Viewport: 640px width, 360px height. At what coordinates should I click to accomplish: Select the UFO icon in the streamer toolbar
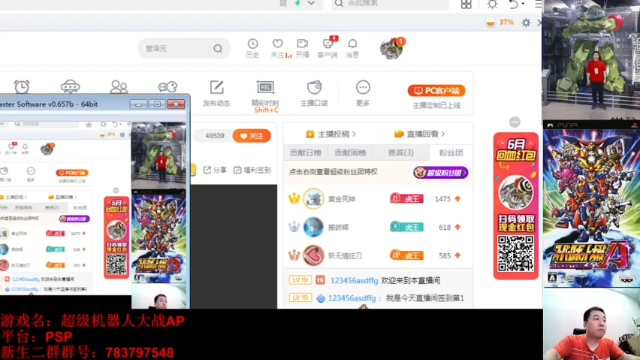(x=70, y=87)
